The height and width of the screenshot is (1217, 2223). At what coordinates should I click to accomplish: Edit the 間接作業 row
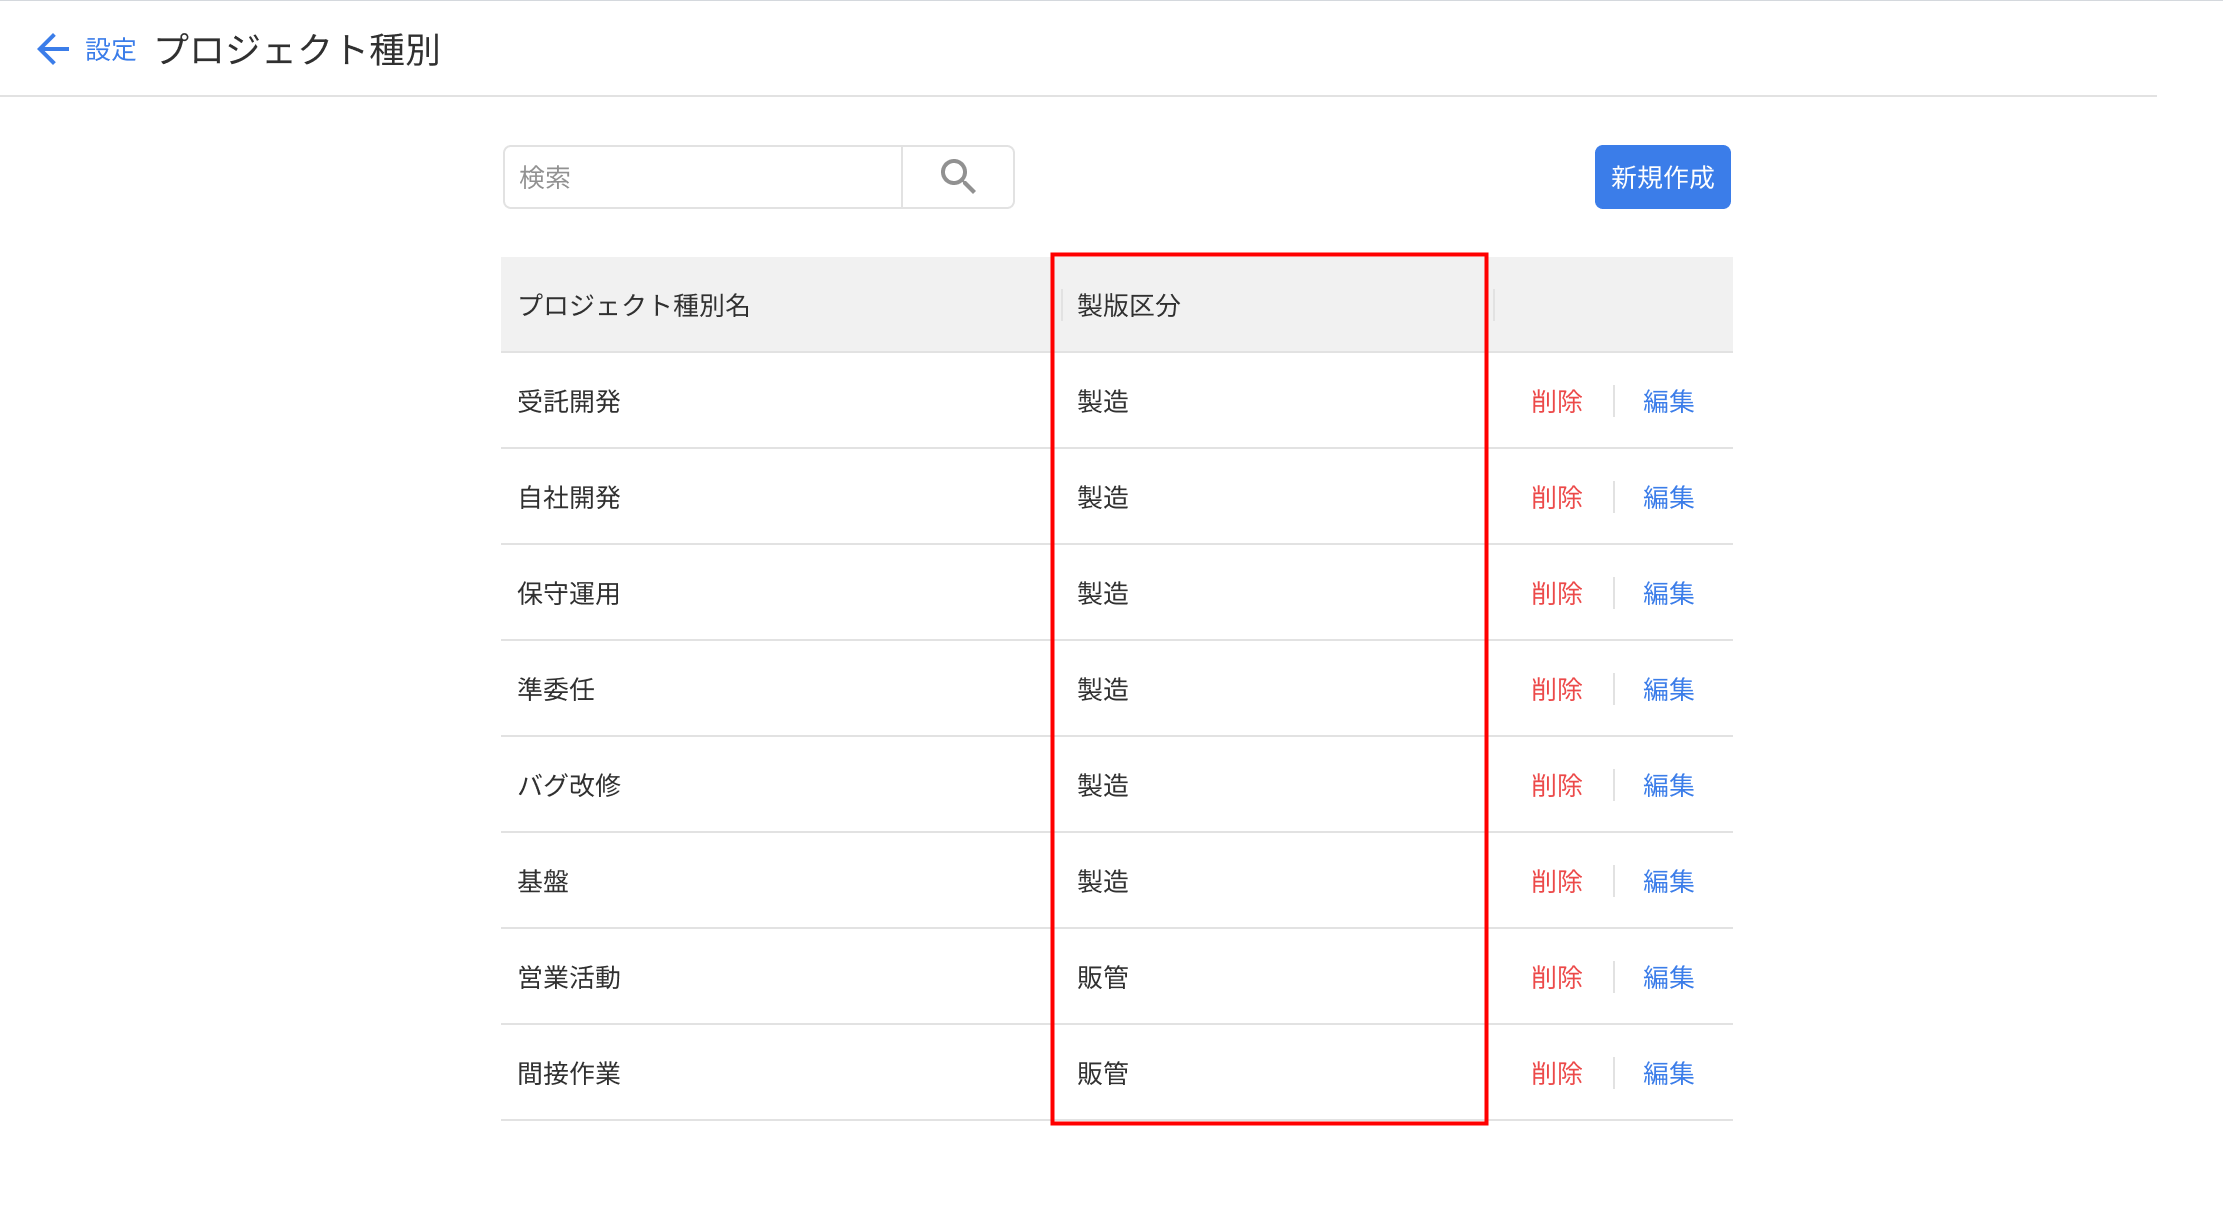pos(1668,1073)
